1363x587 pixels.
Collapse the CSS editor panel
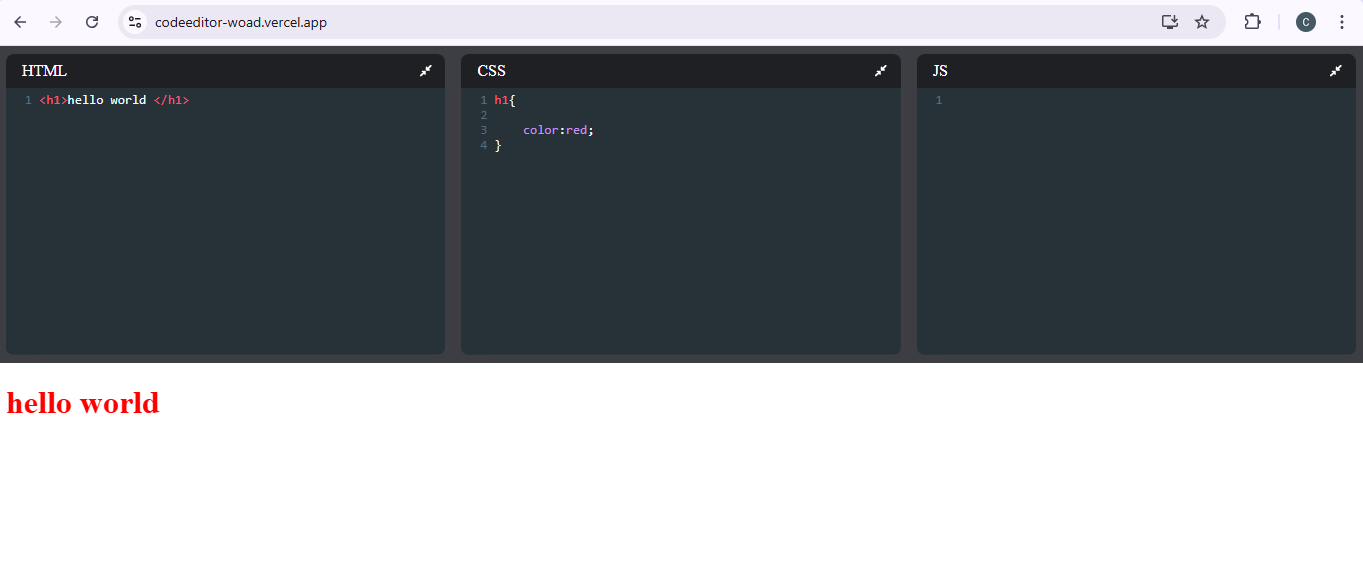pyautogui.click(x=881, y=71)
